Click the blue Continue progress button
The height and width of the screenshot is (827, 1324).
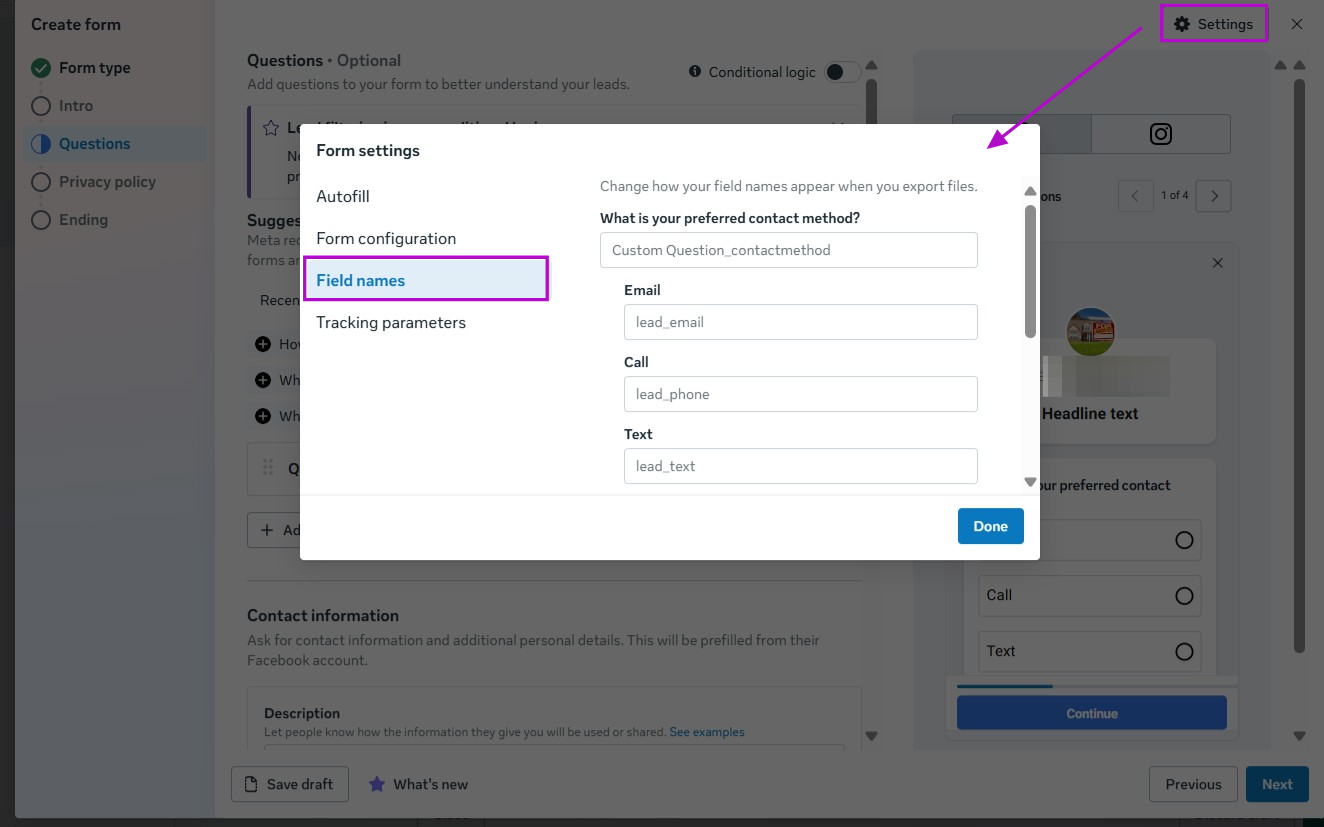point(1091,713)
